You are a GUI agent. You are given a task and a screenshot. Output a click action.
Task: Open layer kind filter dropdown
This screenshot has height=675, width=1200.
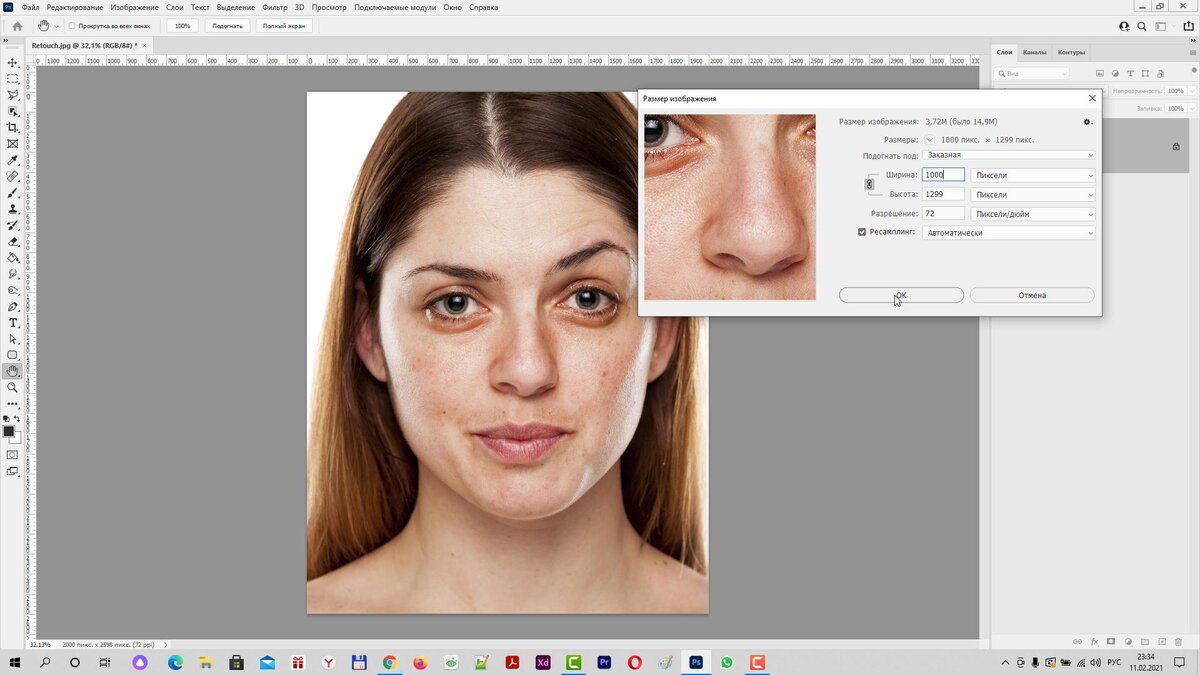click(1032, 74)
